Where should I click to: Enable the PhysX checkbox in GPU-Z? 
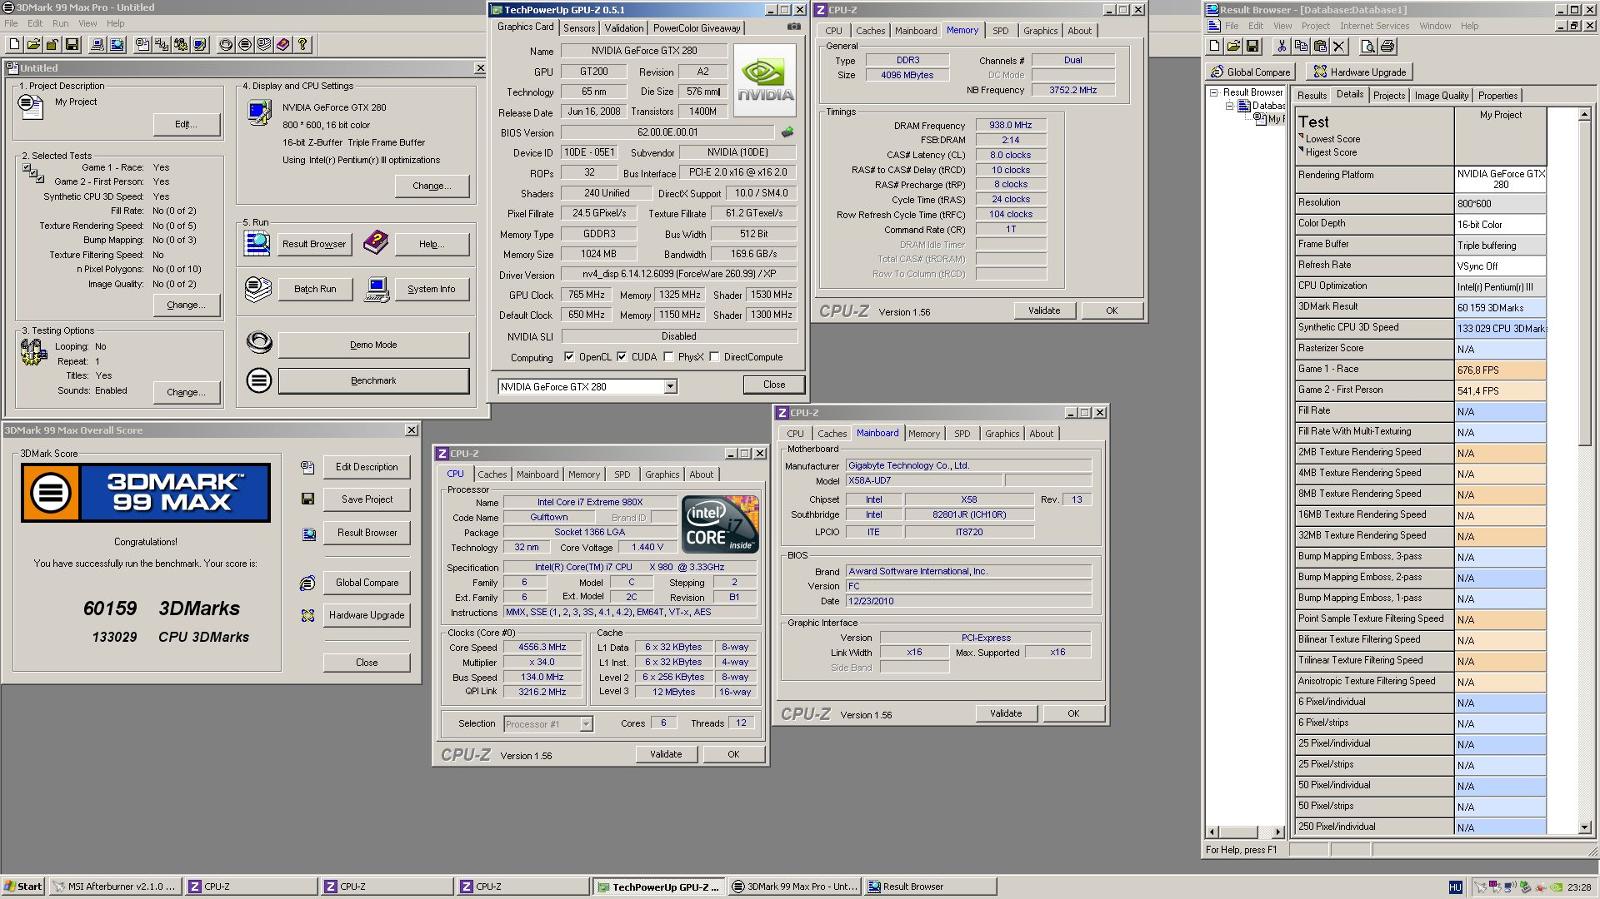(668, 357)
